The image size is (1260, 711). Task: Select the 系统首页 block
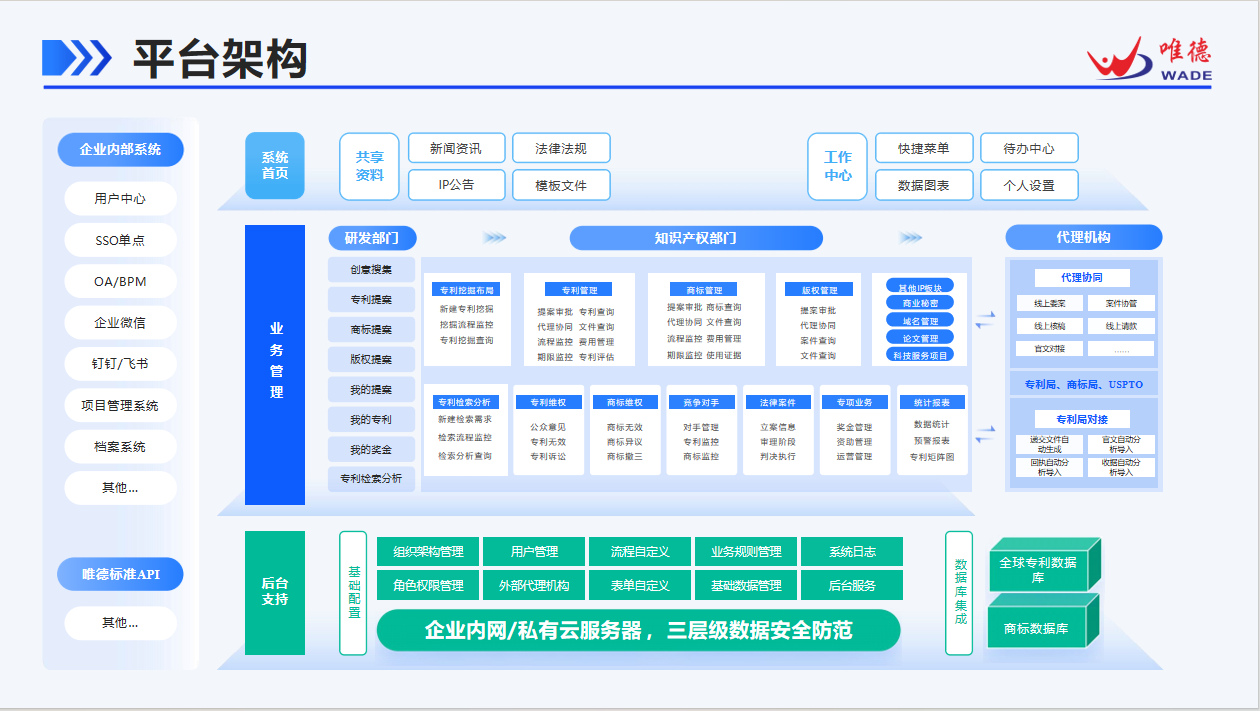click(x=275, y=165)
